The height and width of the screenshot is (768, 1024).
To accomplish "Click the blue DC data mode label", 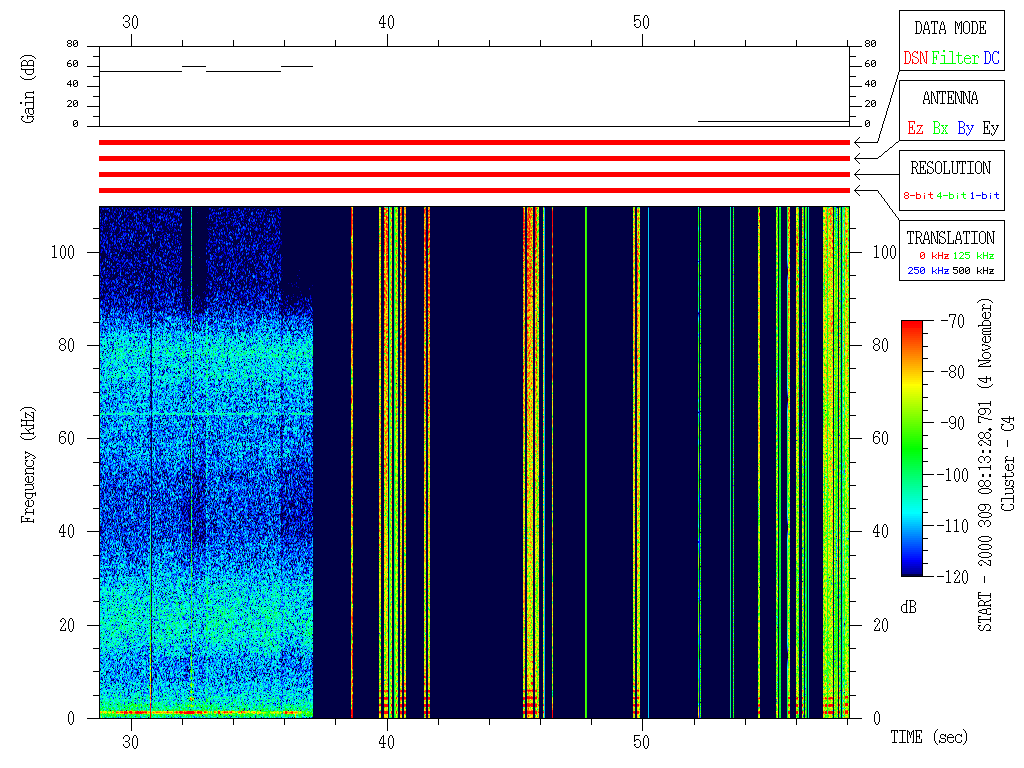I will [990, 59].
